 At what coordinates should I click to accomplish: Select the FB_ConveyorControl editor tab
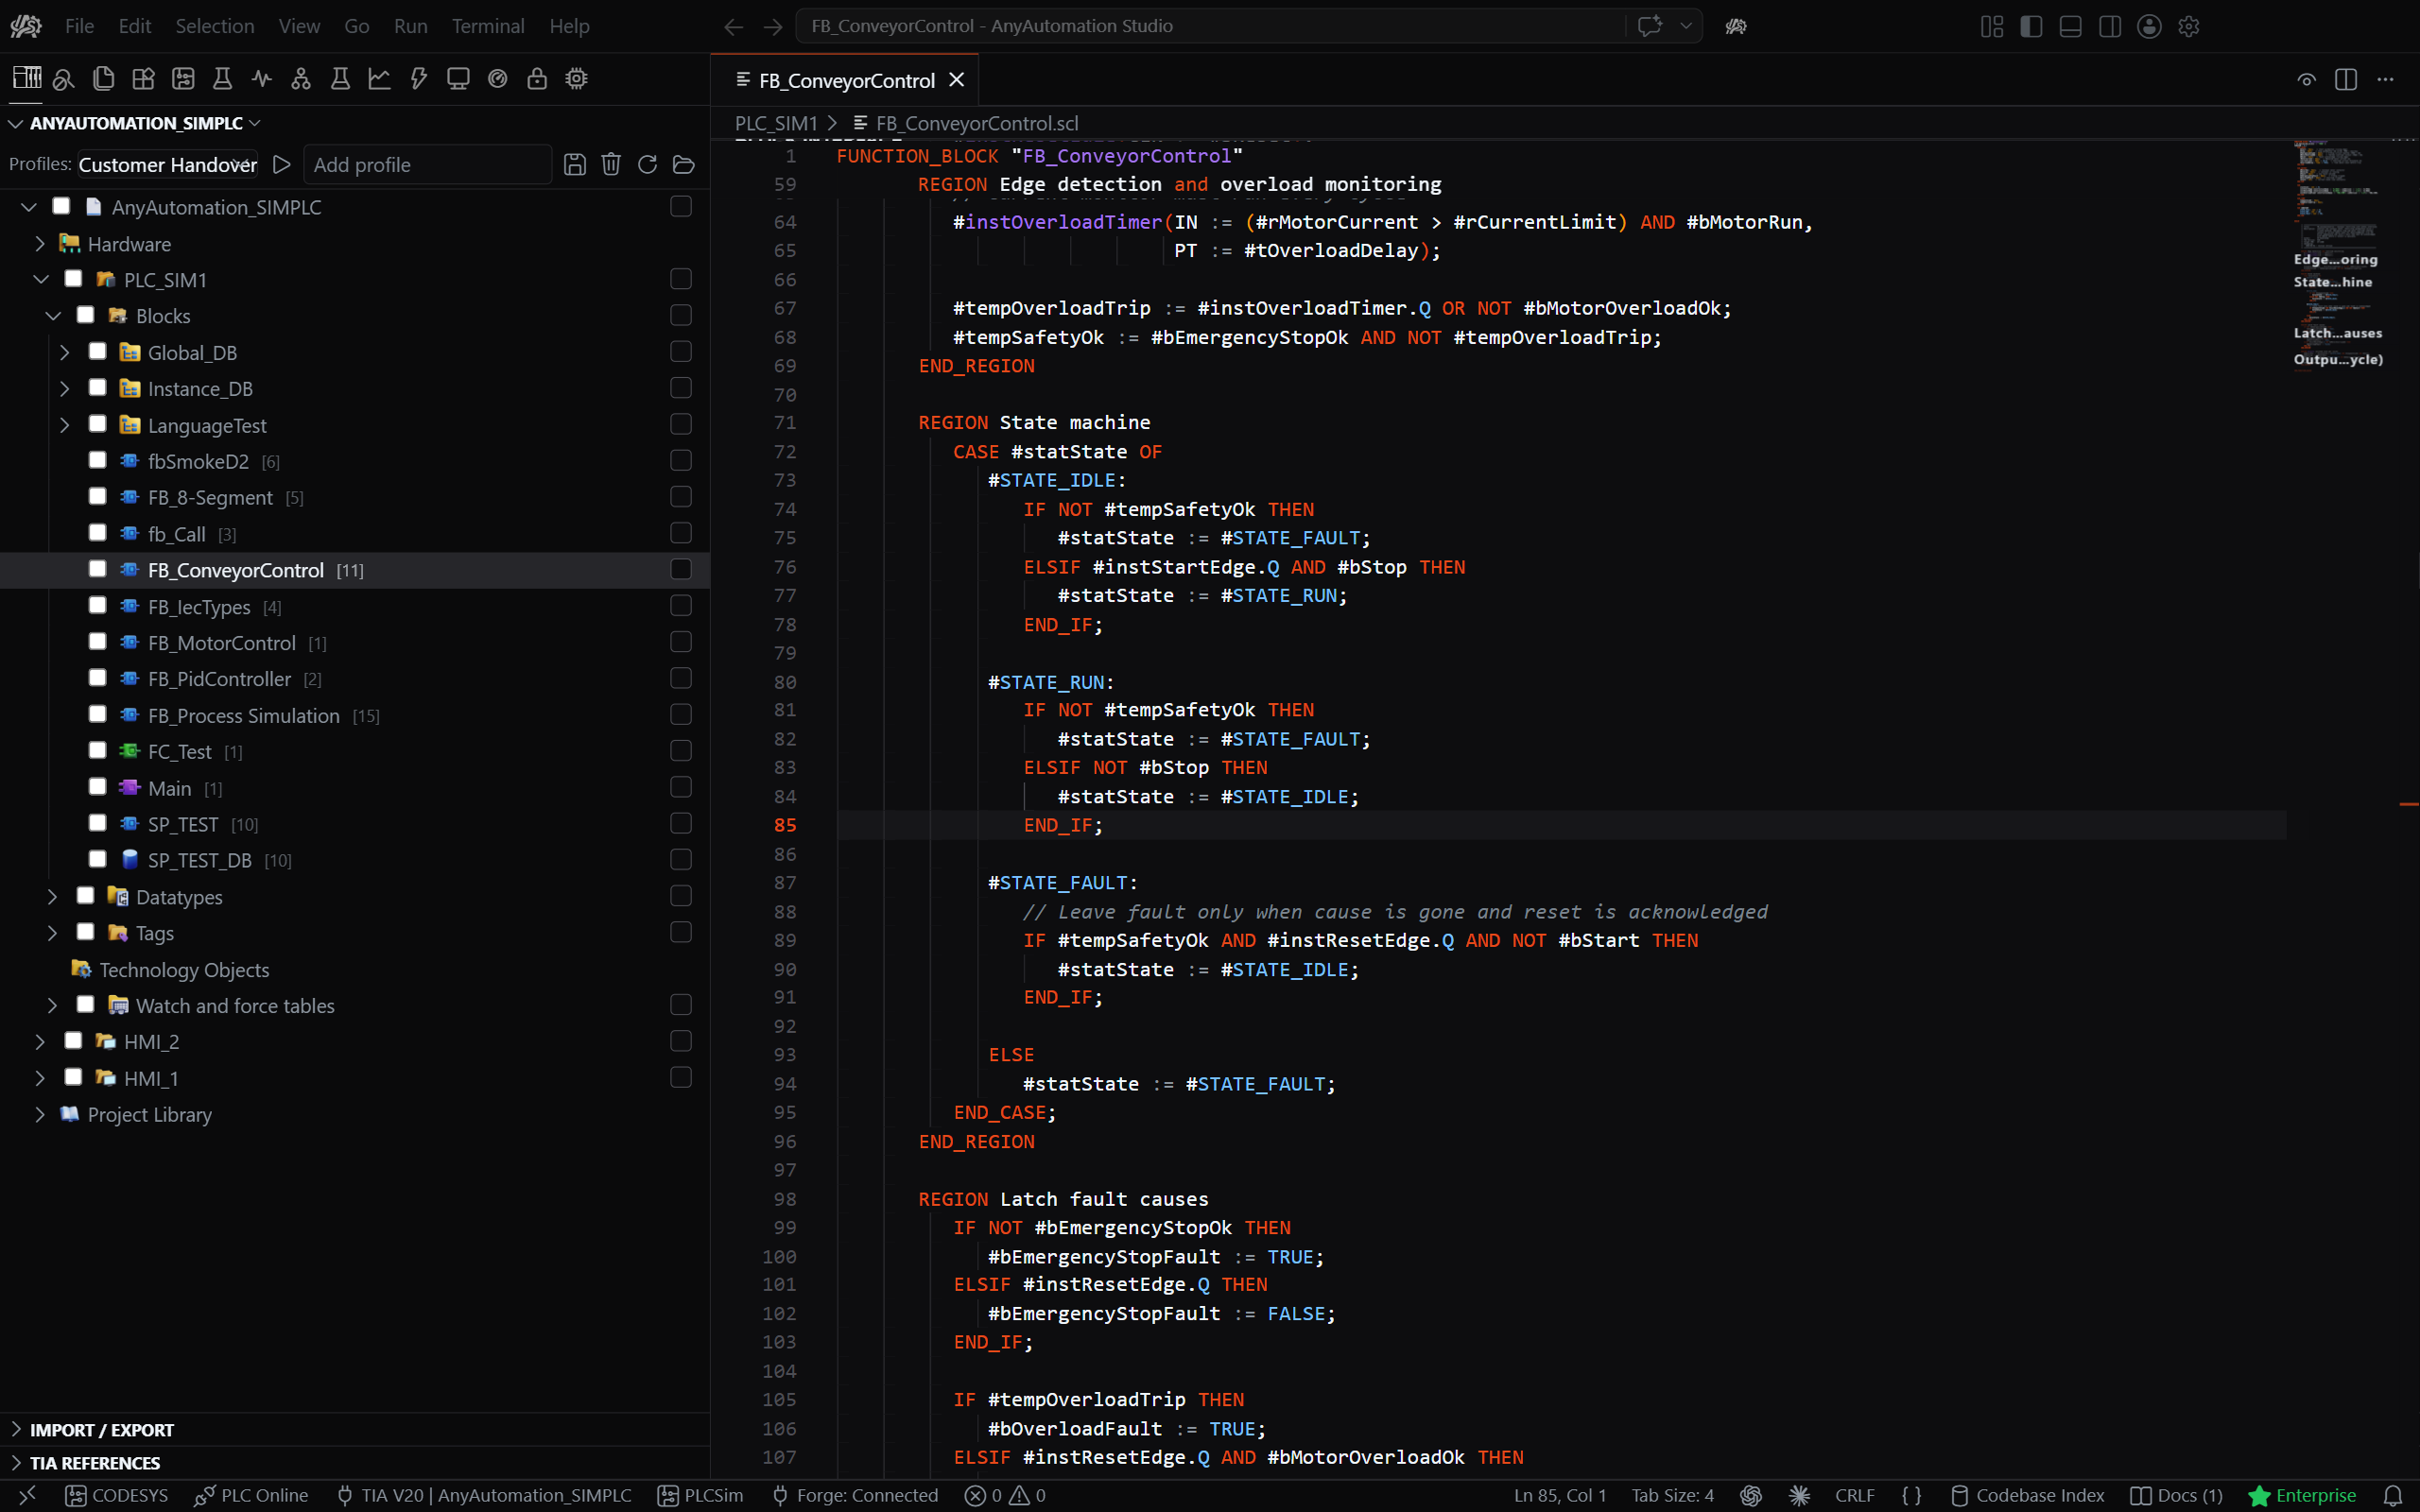click(845, 80)
